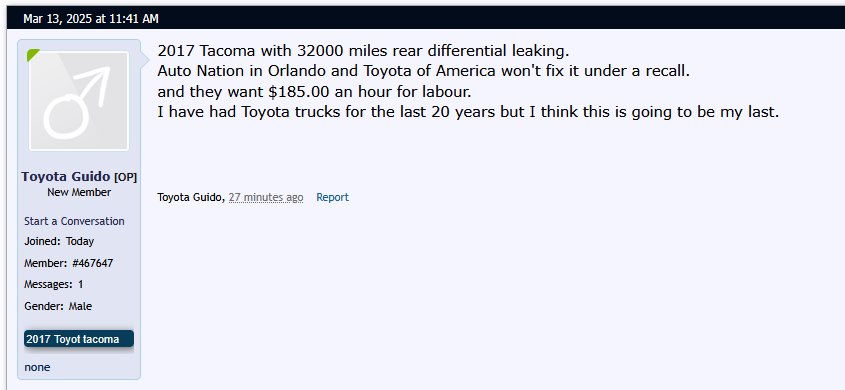Image resolution: width=845 pixels, height=390 pixels.
Task: Open the male-symbol default avatar image
Action: pos(79,101)
